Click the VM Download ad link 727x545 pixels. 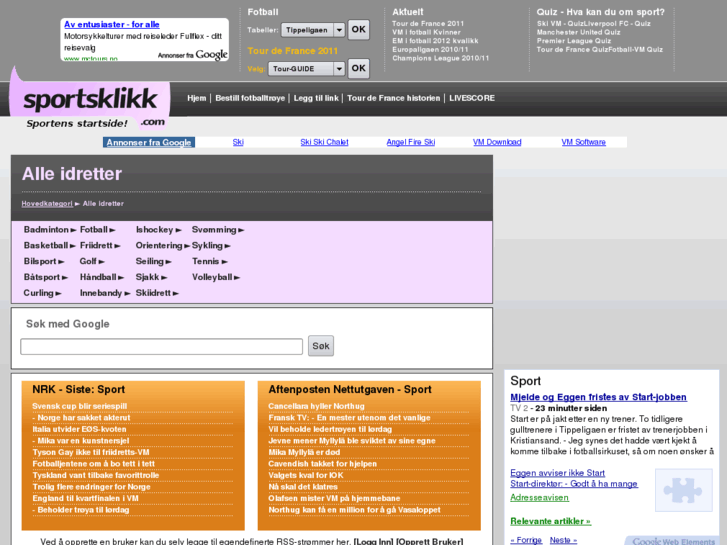click(497, 142)
